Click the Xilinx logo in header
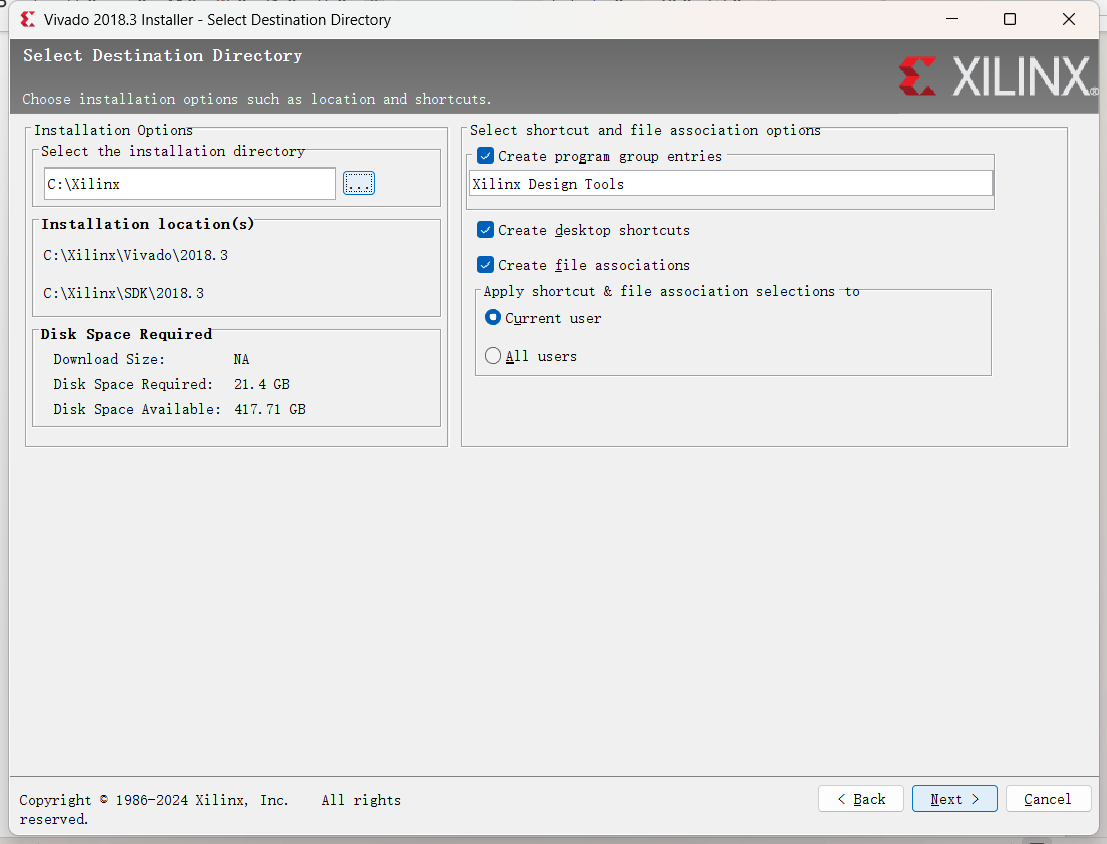 [998, 76]
